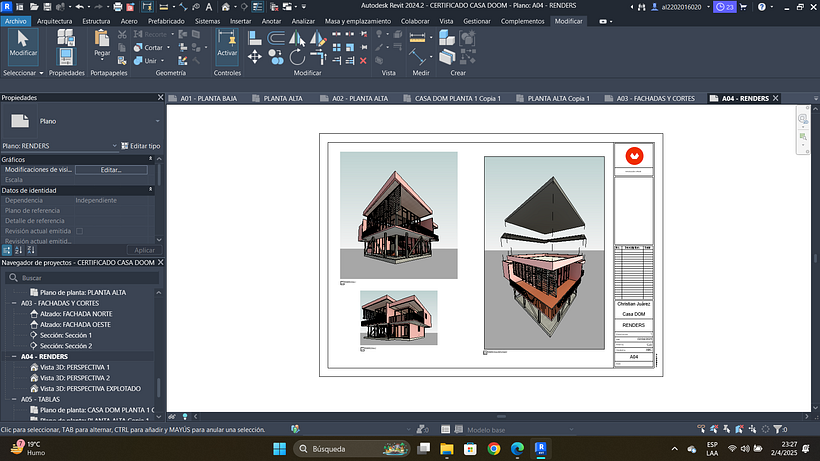Toggle Select underlay elements status icon
This screenshot has width=820, height=461.
click(714, 429)
